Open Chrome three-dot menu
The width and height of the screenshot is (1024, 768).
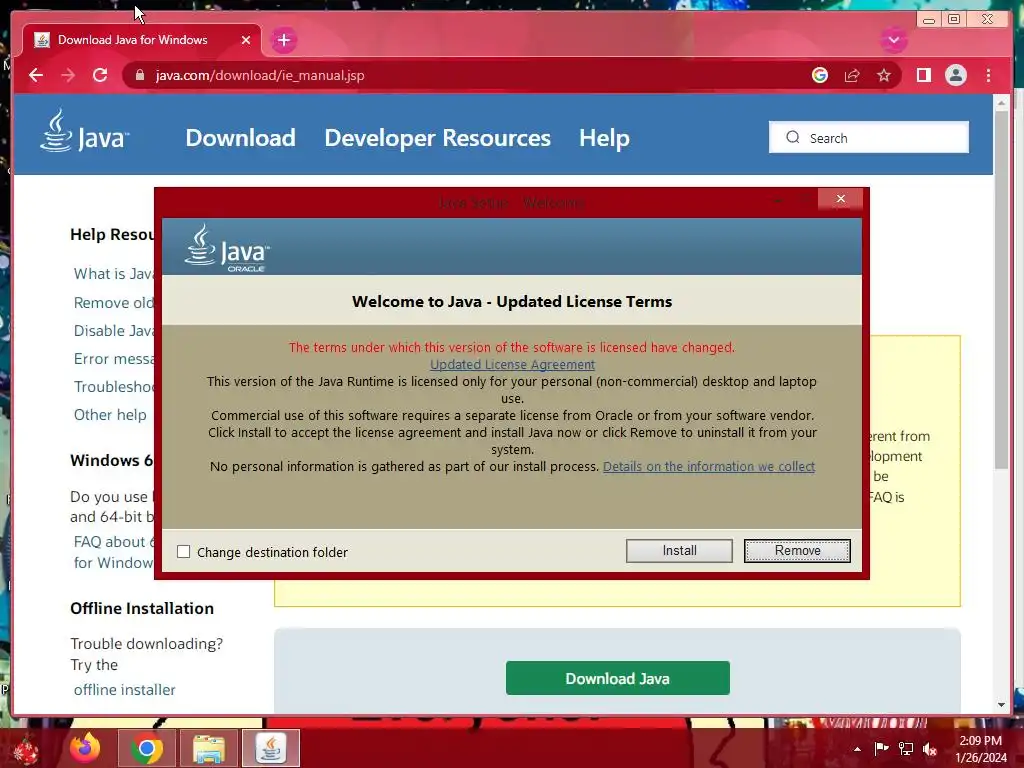pyautogui.click(x=988, y=75)
